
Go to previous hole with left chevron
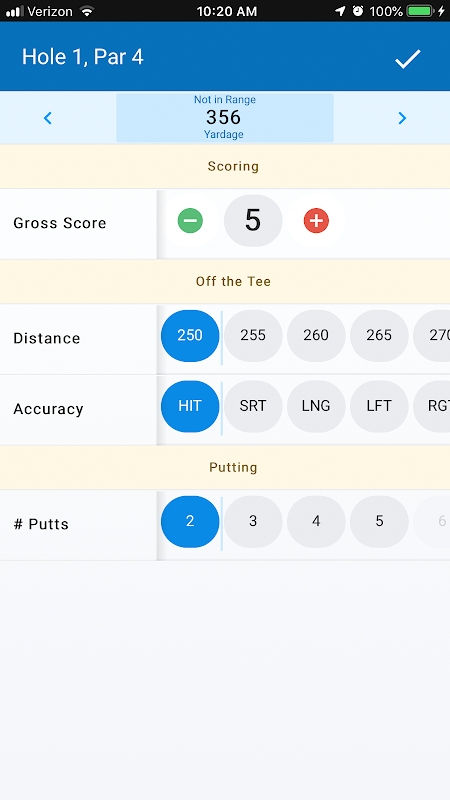tap(48, 118)
